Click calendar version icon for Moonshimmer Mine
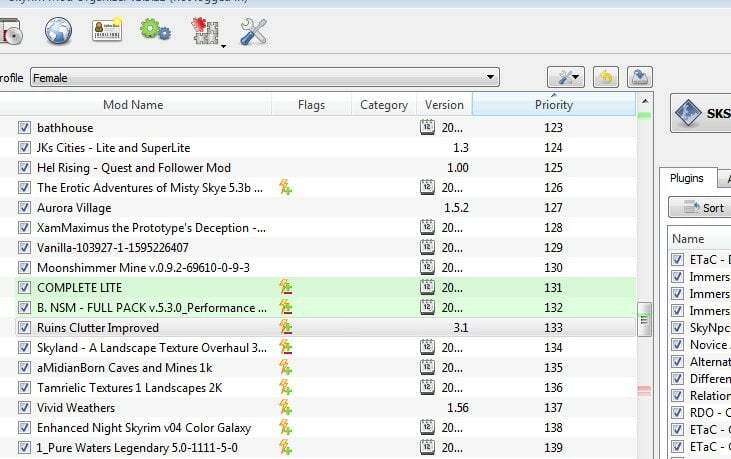The height and width of the screenshot is (459, 731). [427, 267]
